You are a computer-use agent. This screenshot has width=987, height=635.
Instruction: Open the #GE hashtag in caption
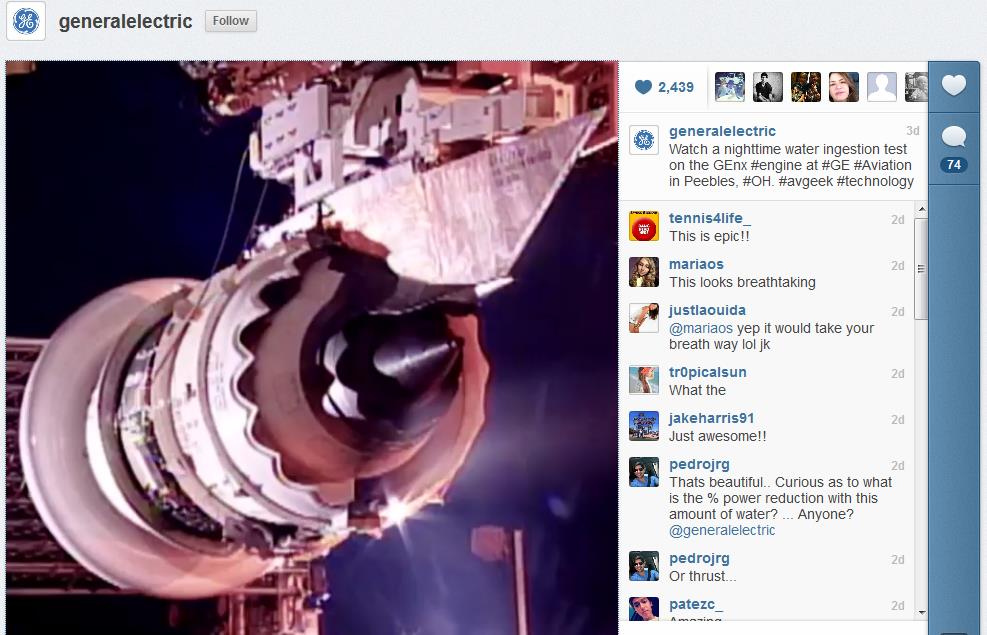coord(836,165)
